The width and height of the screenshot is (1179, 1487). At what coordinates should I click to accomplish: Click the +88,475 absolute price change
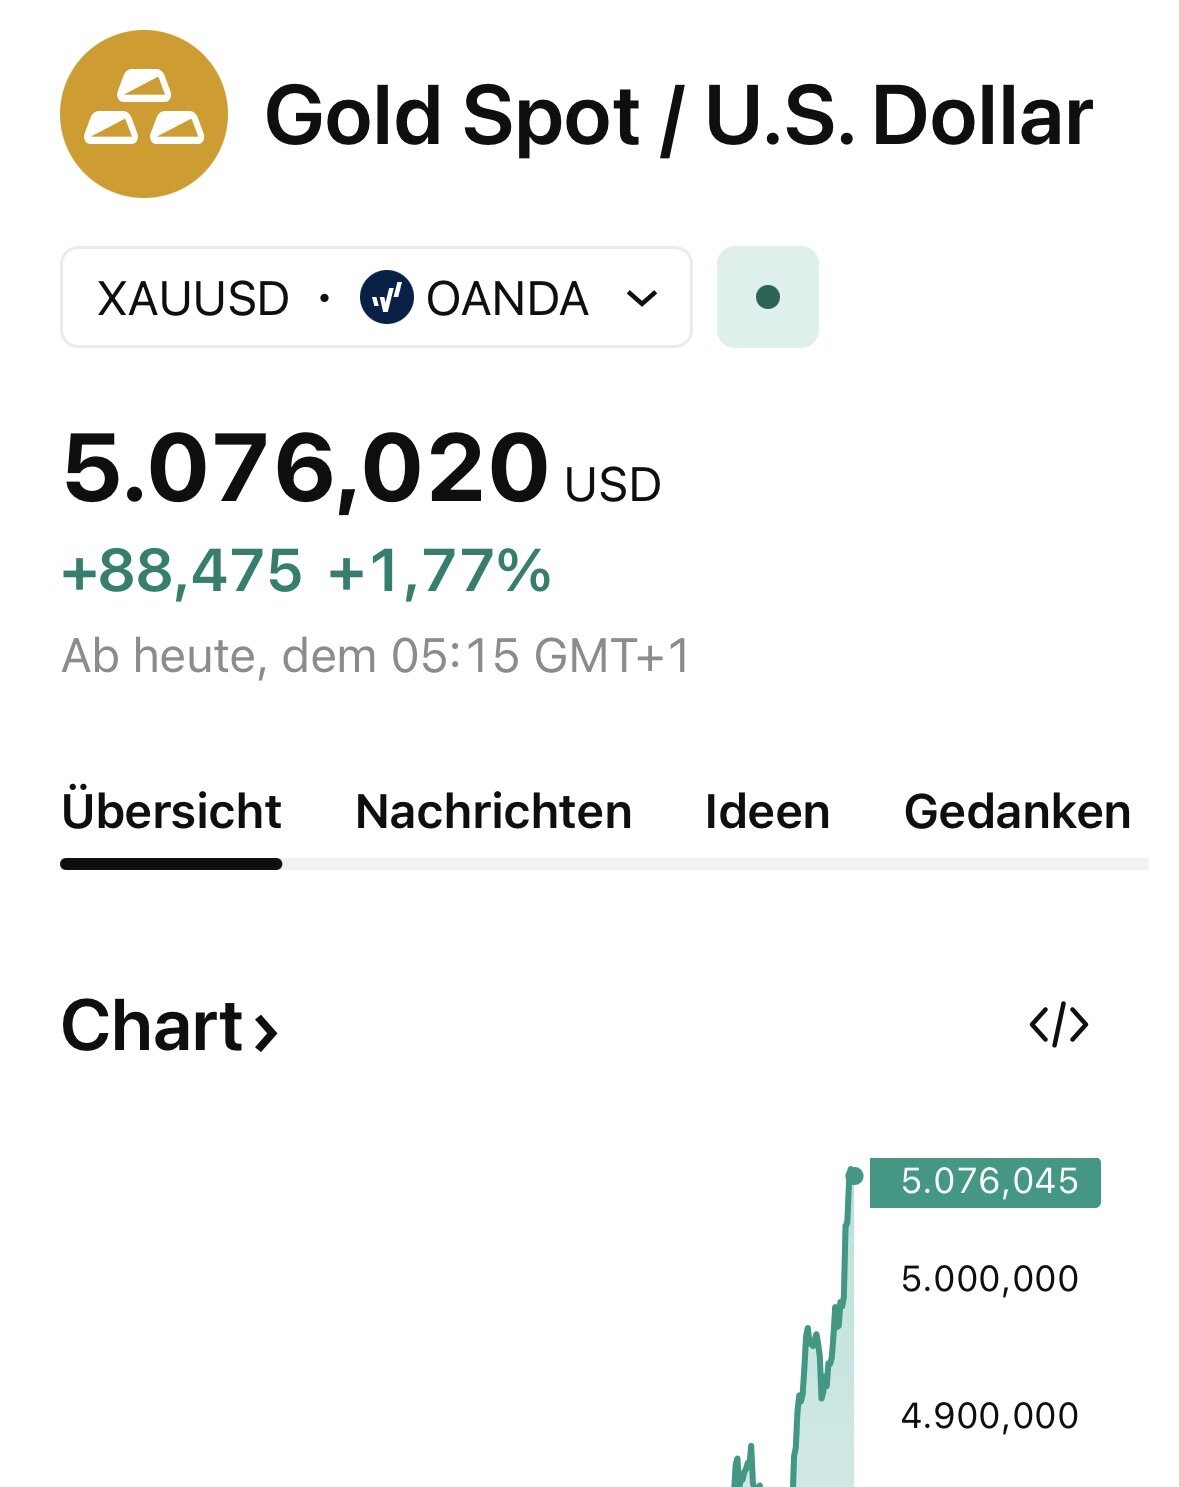point(182,572)
